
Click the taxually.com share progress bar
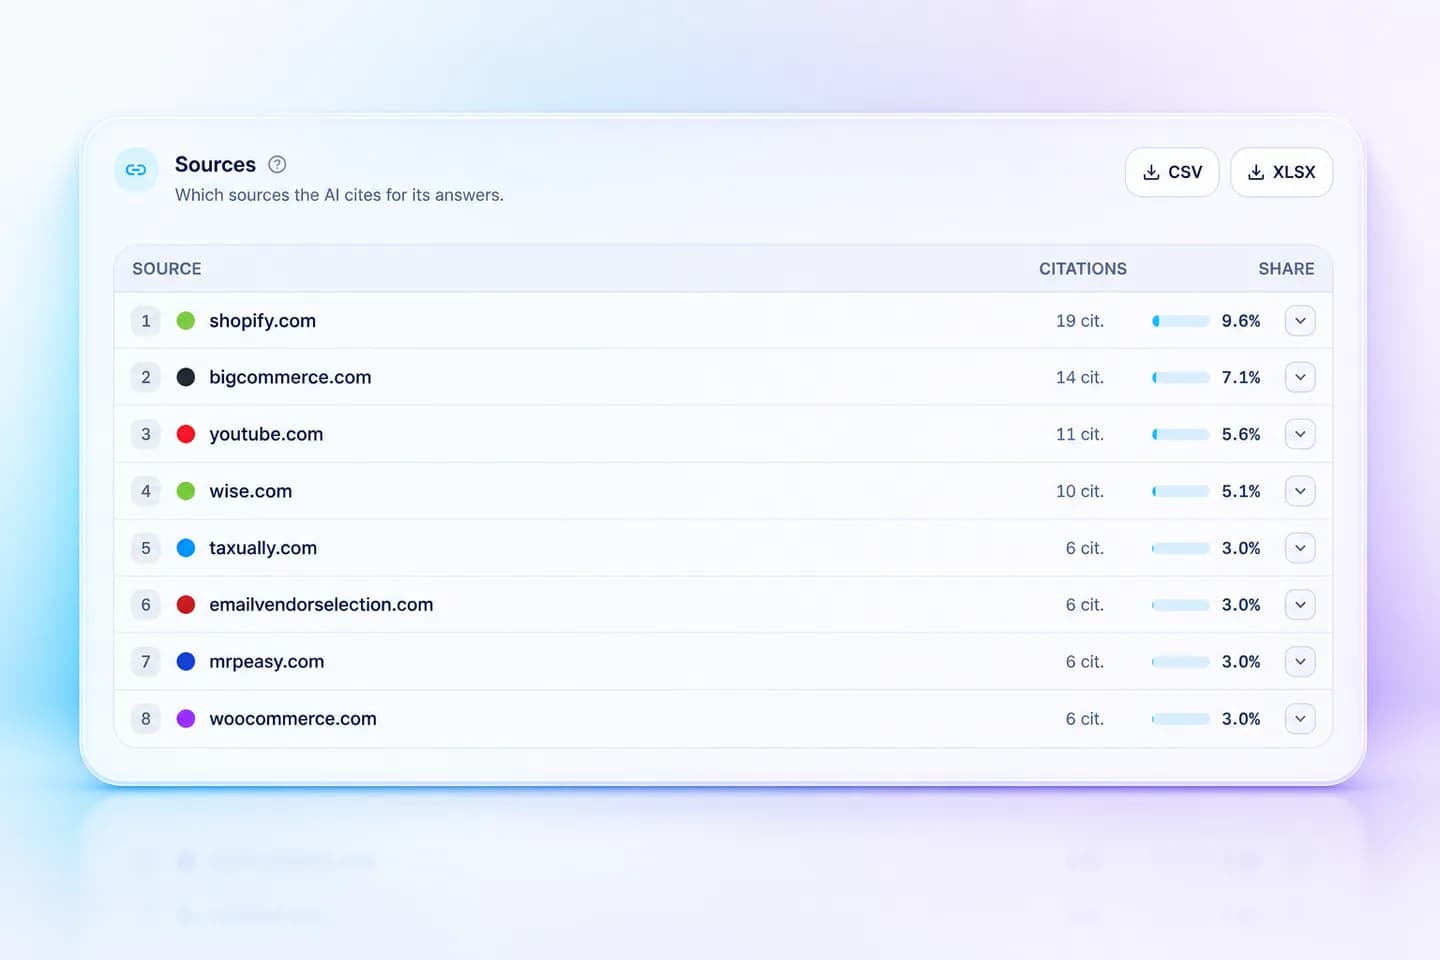1181,548
